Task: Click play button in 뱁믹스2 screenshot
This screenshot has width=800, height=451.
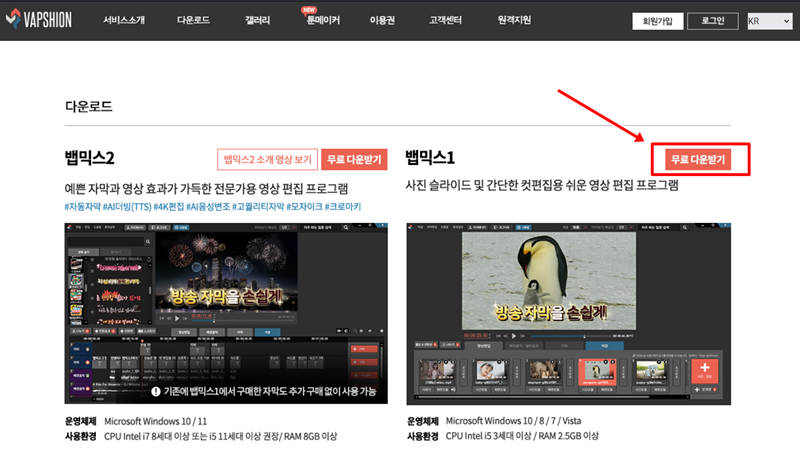Action: (177, 318)
